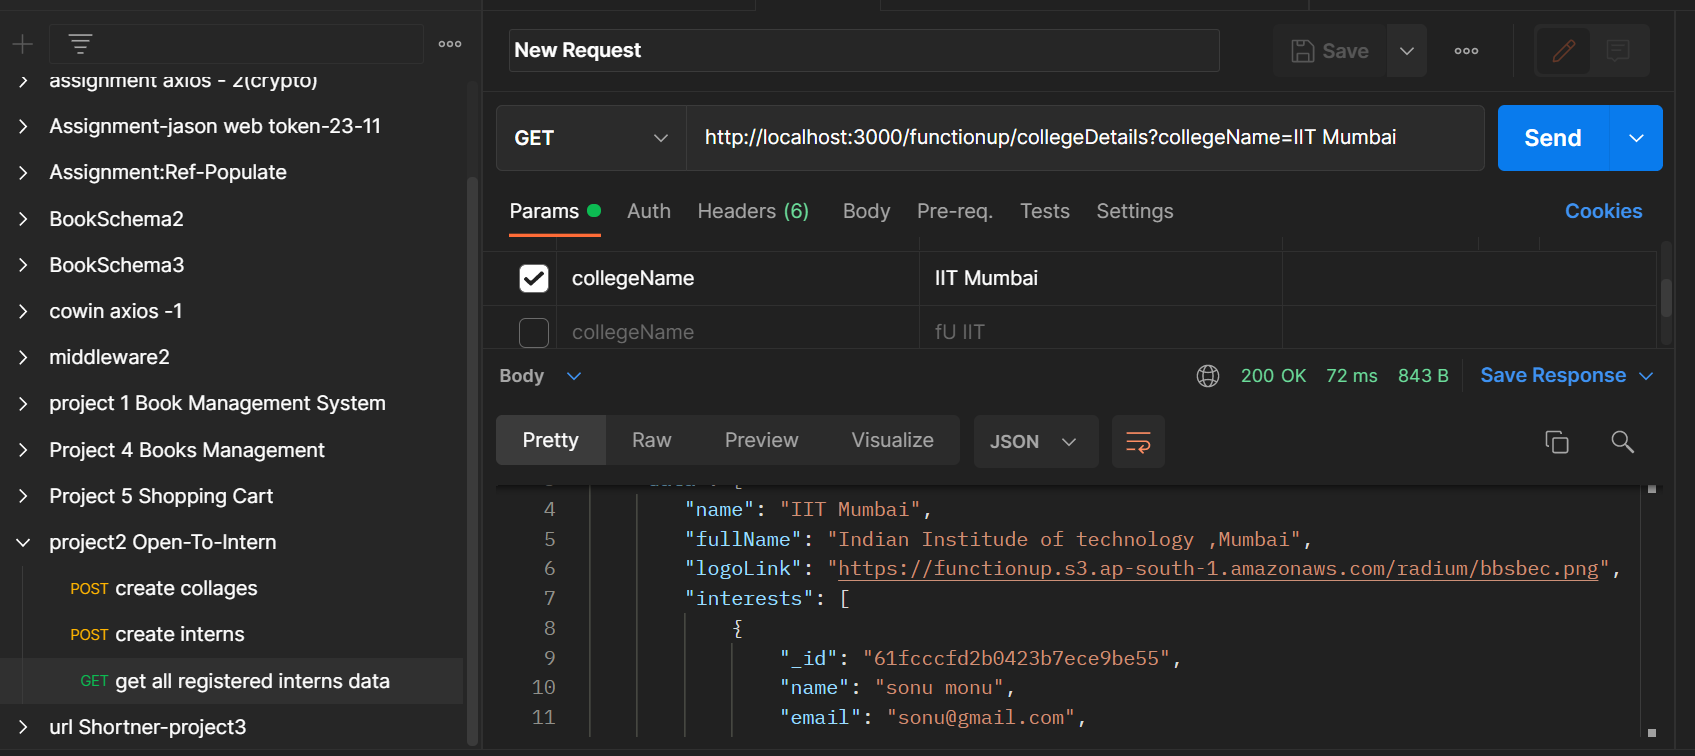
Task: Switch to the Auth tab
Action: pyautogui.click(x=649, y=211)
